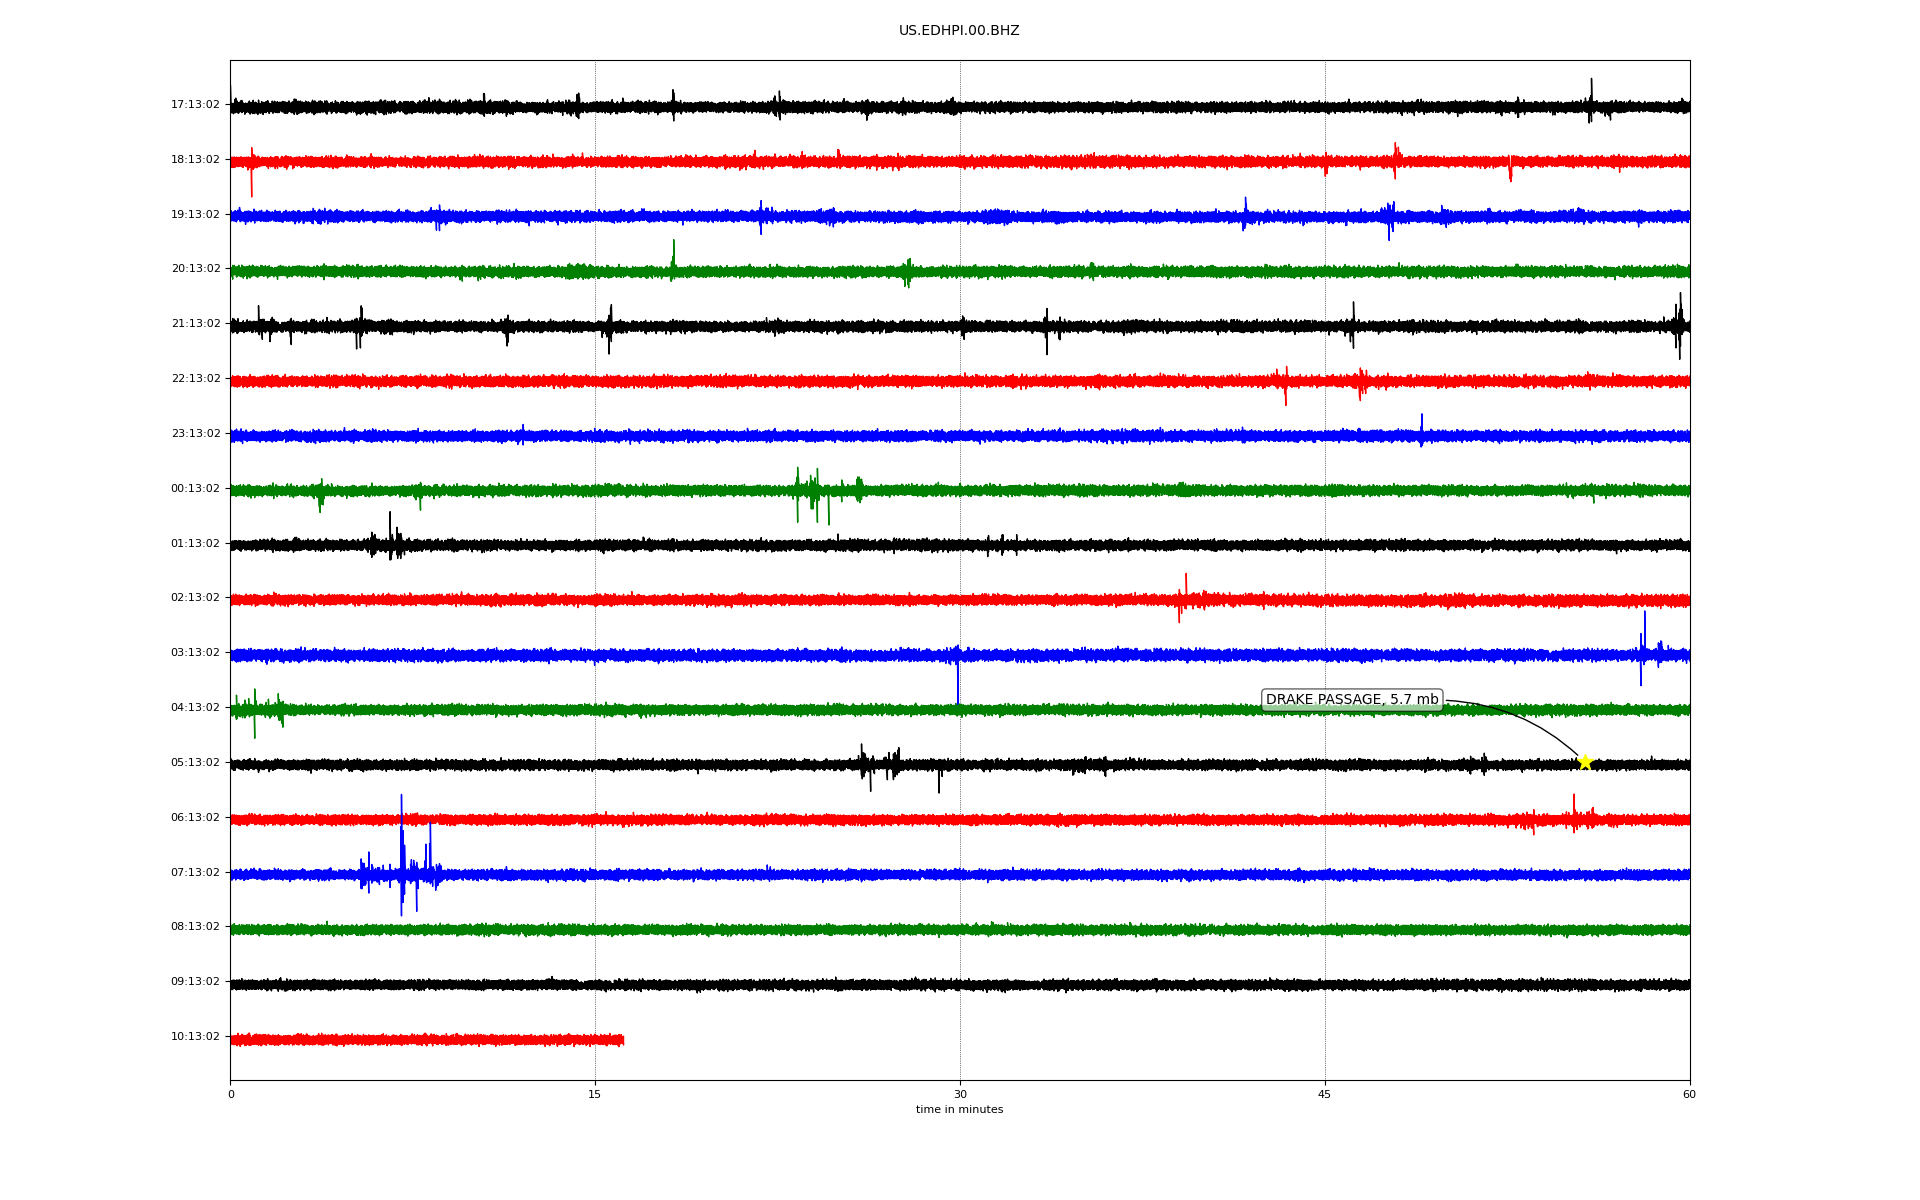Click the red spike on 02:13:02 trace
Screen dimensions: 1920x1200
1184,598
